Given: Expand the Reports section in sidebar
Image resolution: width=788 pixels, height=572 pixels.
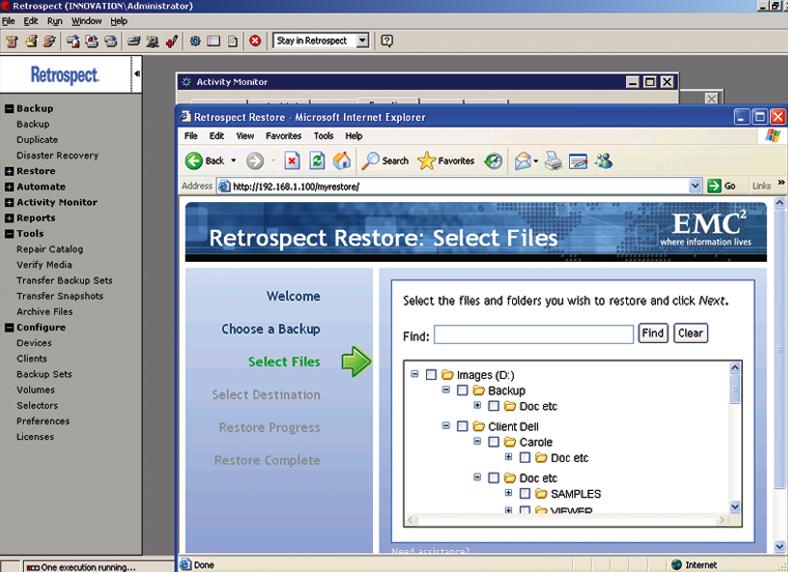Looking at the screenshot, I should 9,218.
